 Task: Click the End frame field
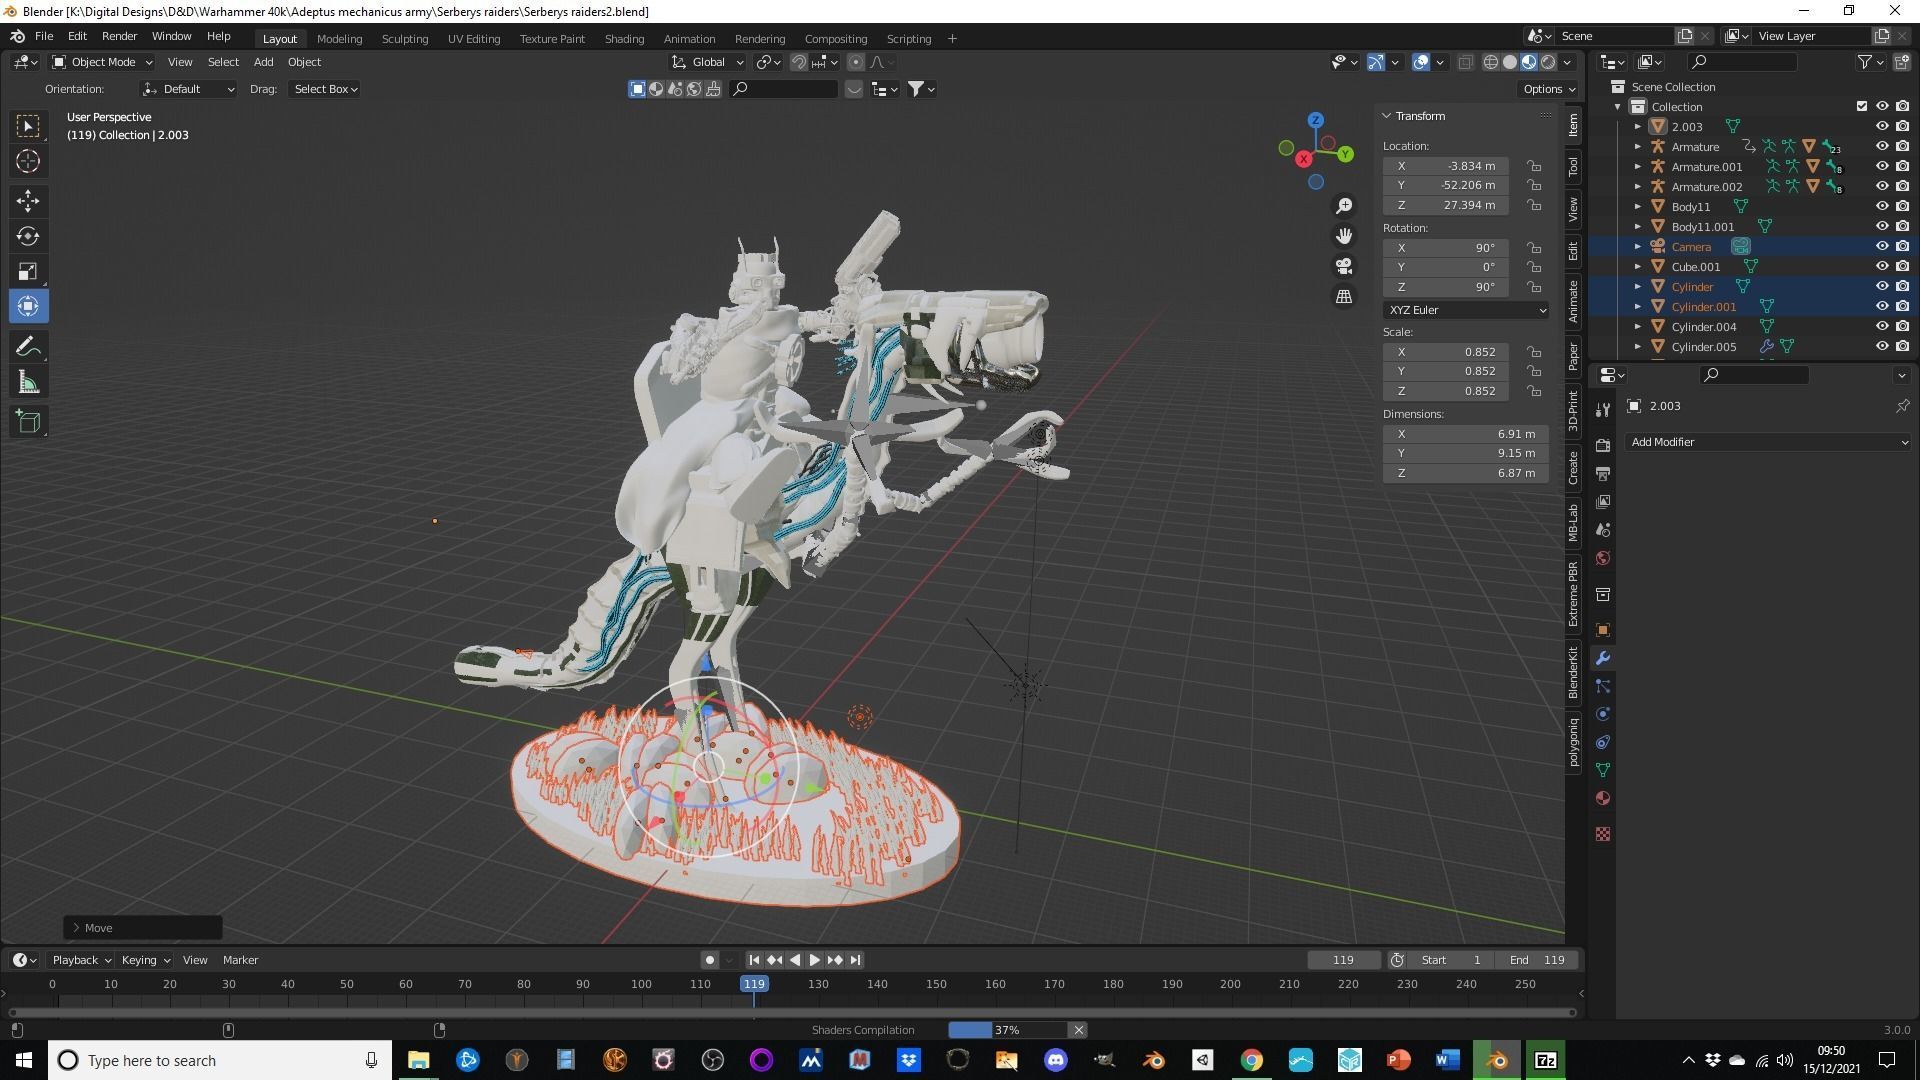(1538, 960)
